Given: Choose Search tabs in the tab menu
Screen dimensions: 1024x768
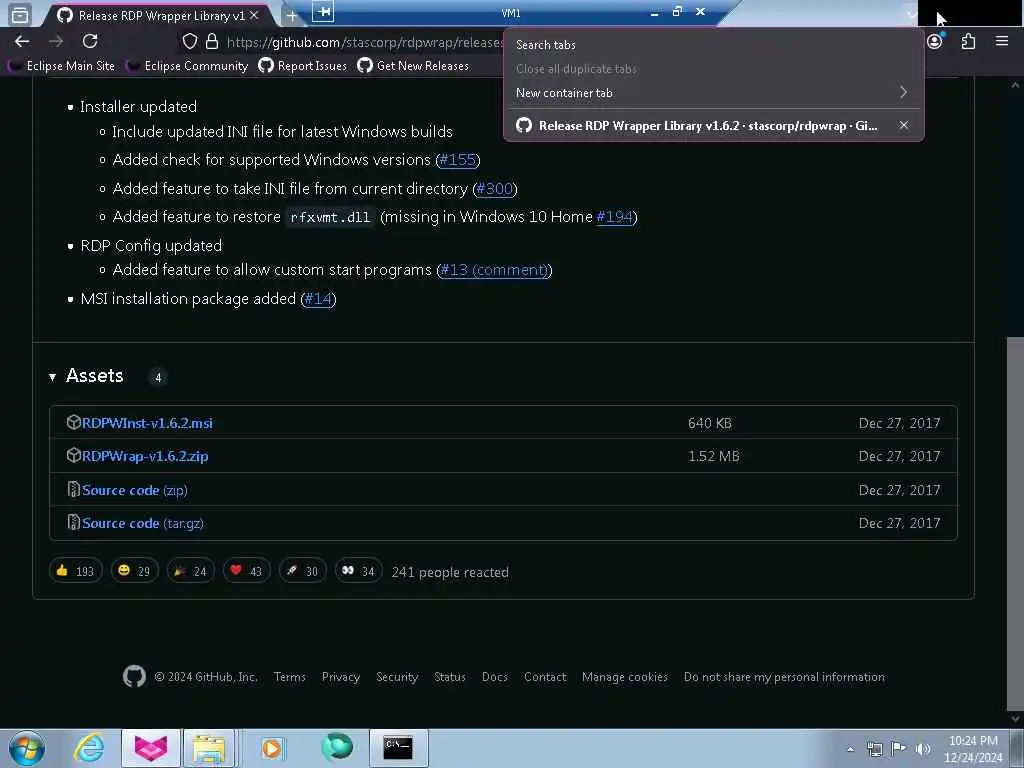Looking at the screenshot, I should (545, 44).
